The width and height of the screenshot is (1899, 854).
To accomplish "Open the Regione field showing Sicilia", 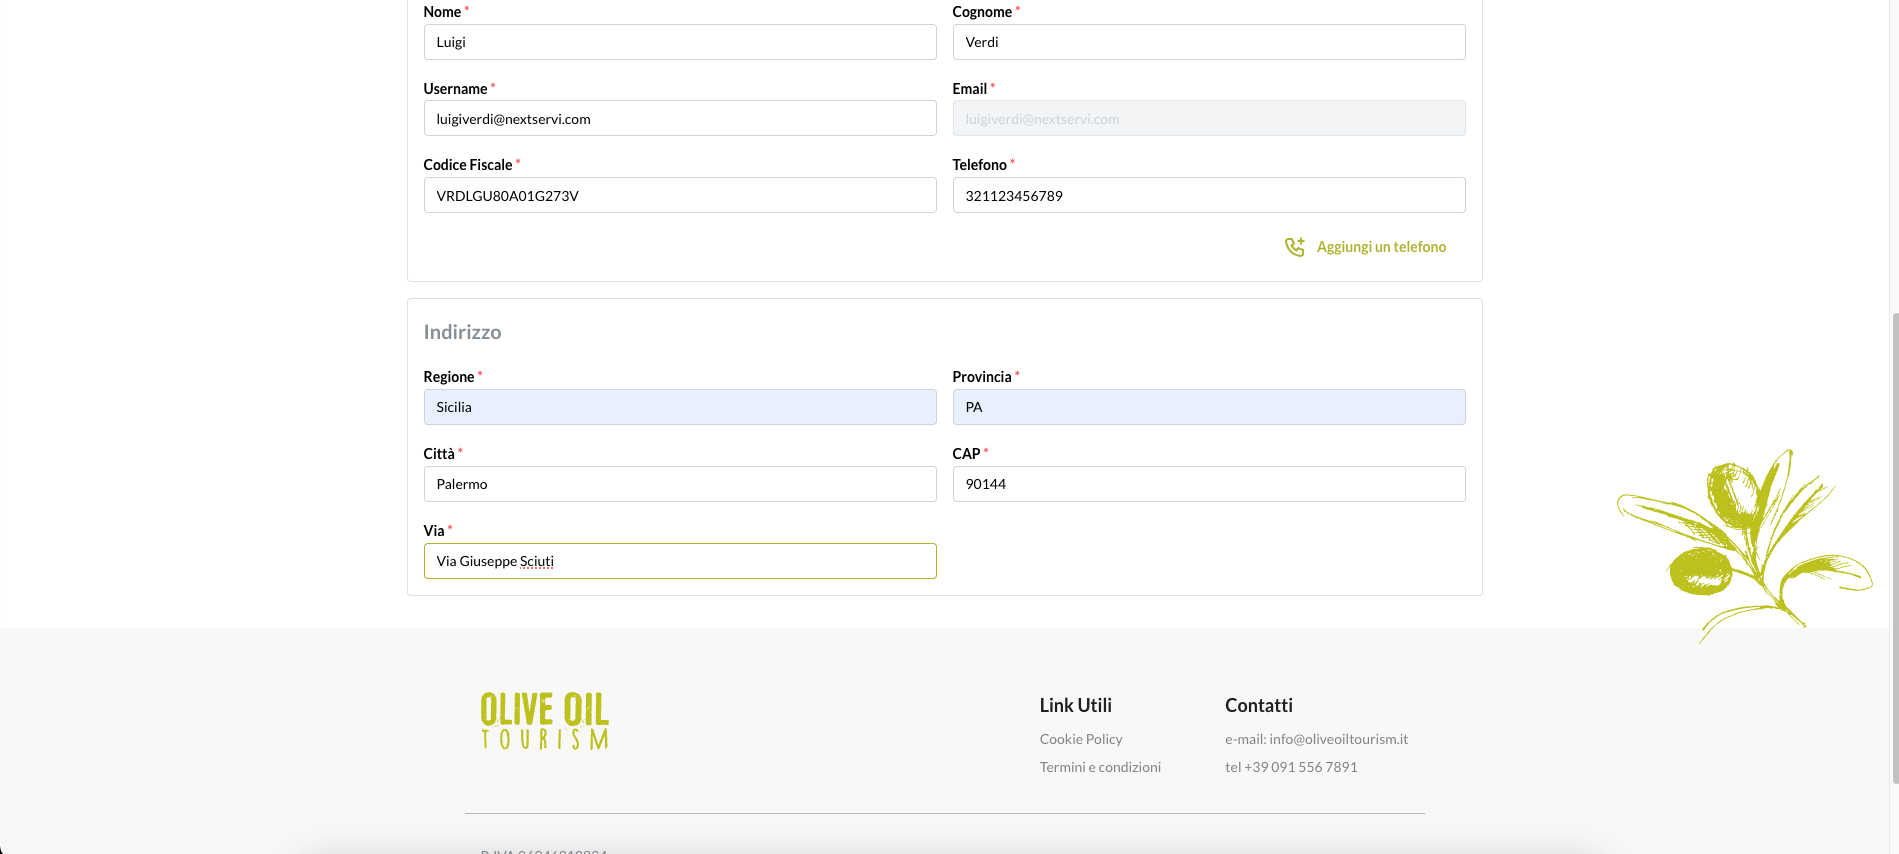I will pos(679,407).
